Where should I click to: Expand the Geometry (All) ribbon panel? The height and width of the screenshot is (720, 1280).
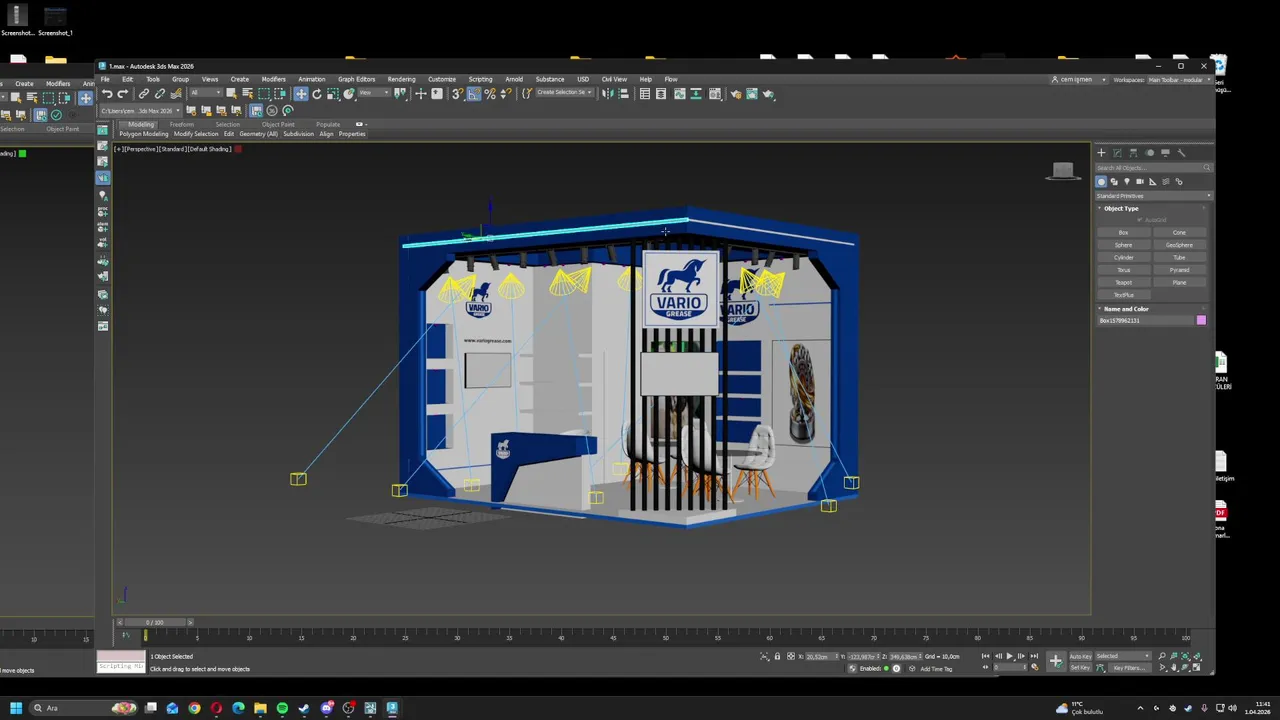click(x=259, y=134)
